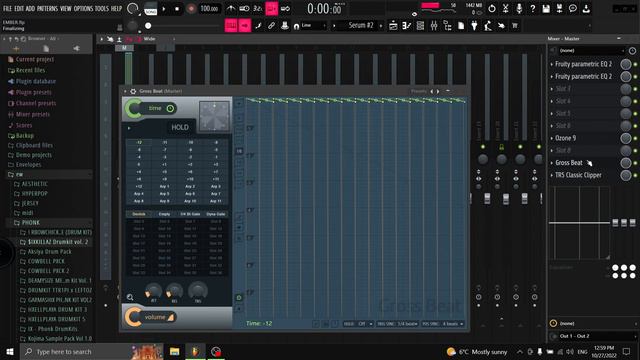Viewport: 640px width, 360px height.
Task: Stop playback with the stop button
Action: pyautogui.click(x=177, y=9)
